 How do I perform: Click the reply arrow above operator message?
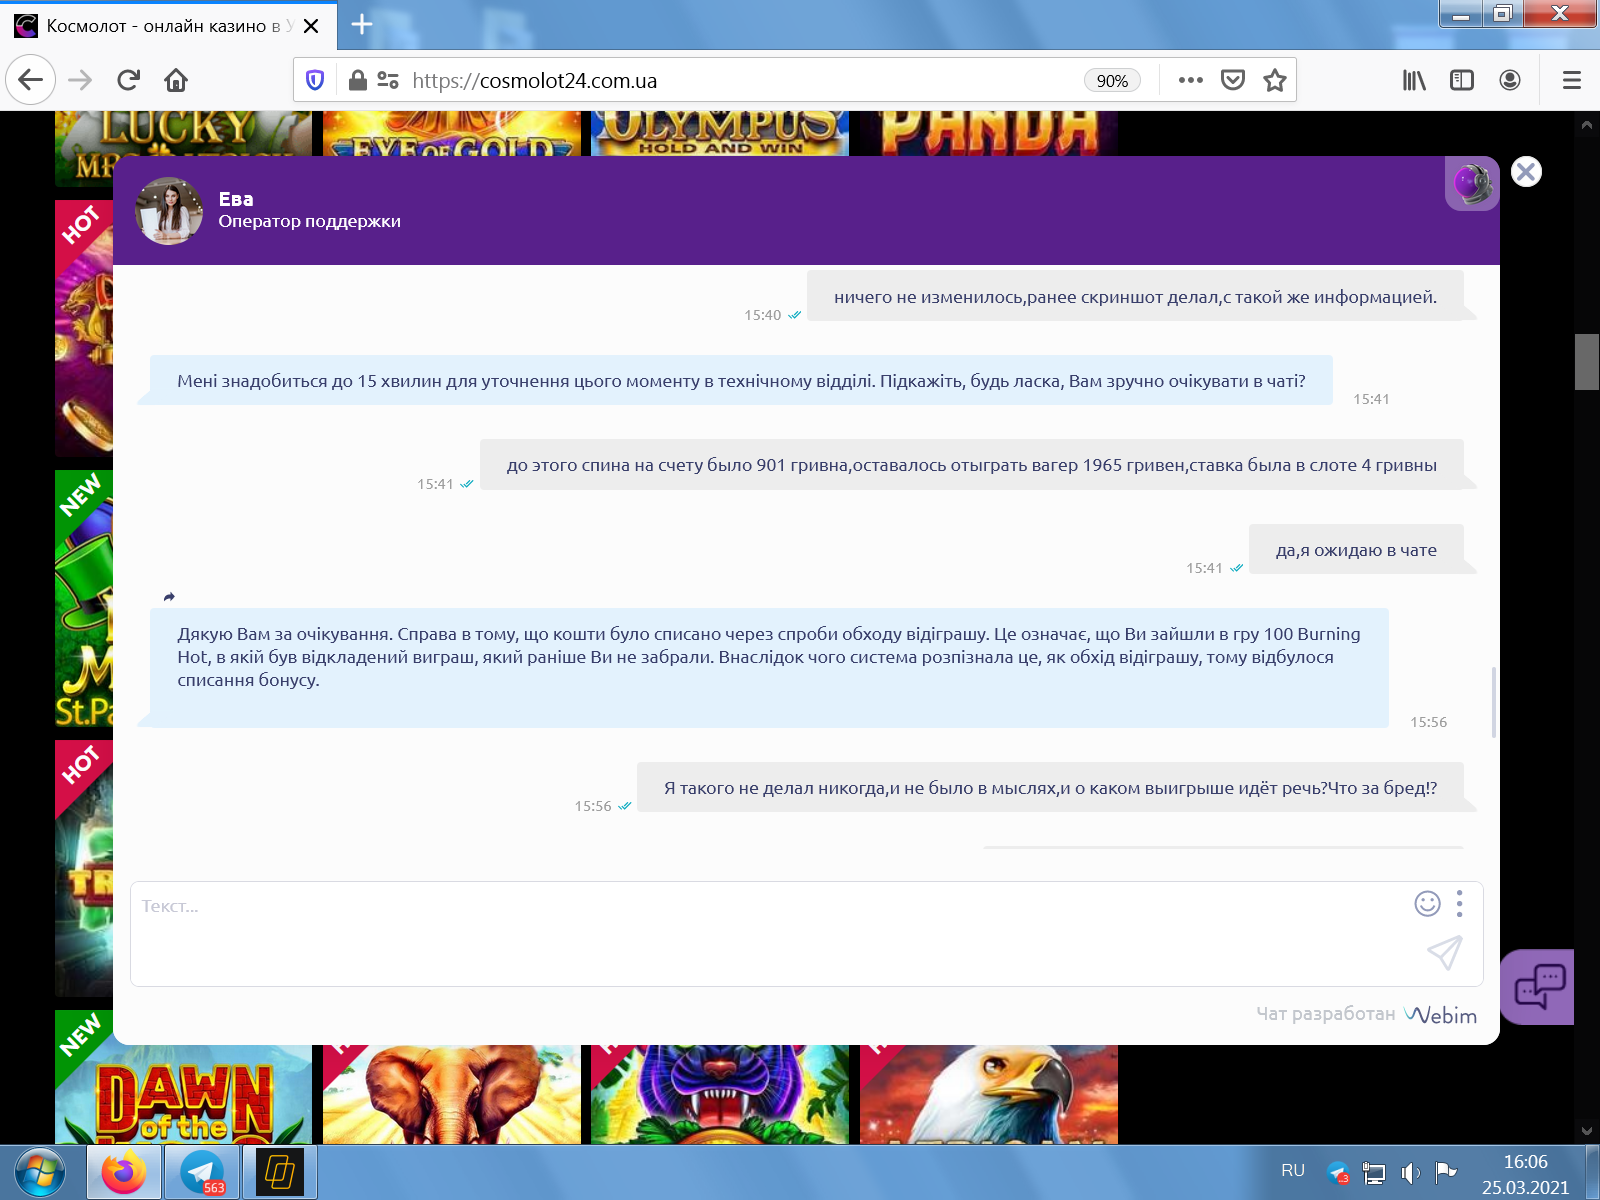[x=169, y=597]
